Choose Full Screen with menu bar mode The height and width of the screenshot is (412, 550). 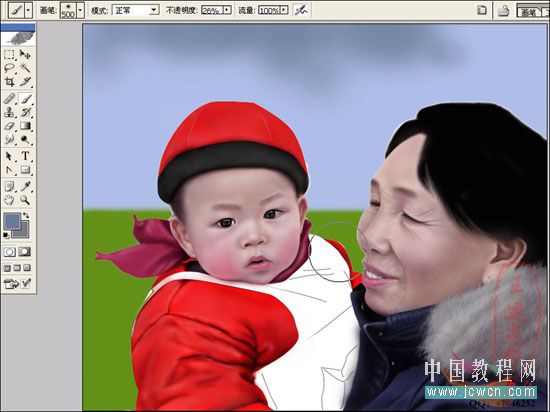pyautogui.click(x=17, y=268)
